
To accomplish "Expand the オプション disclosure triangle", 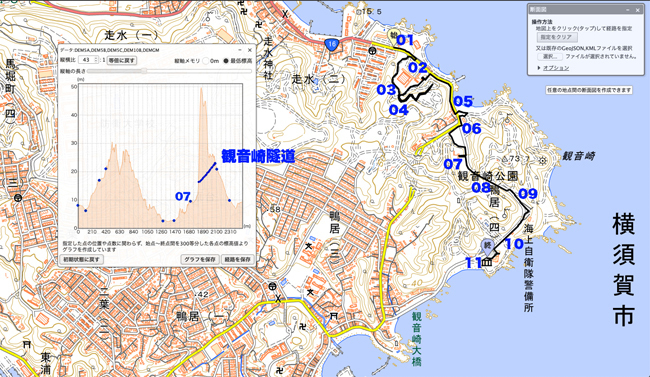I will point(539,68).
